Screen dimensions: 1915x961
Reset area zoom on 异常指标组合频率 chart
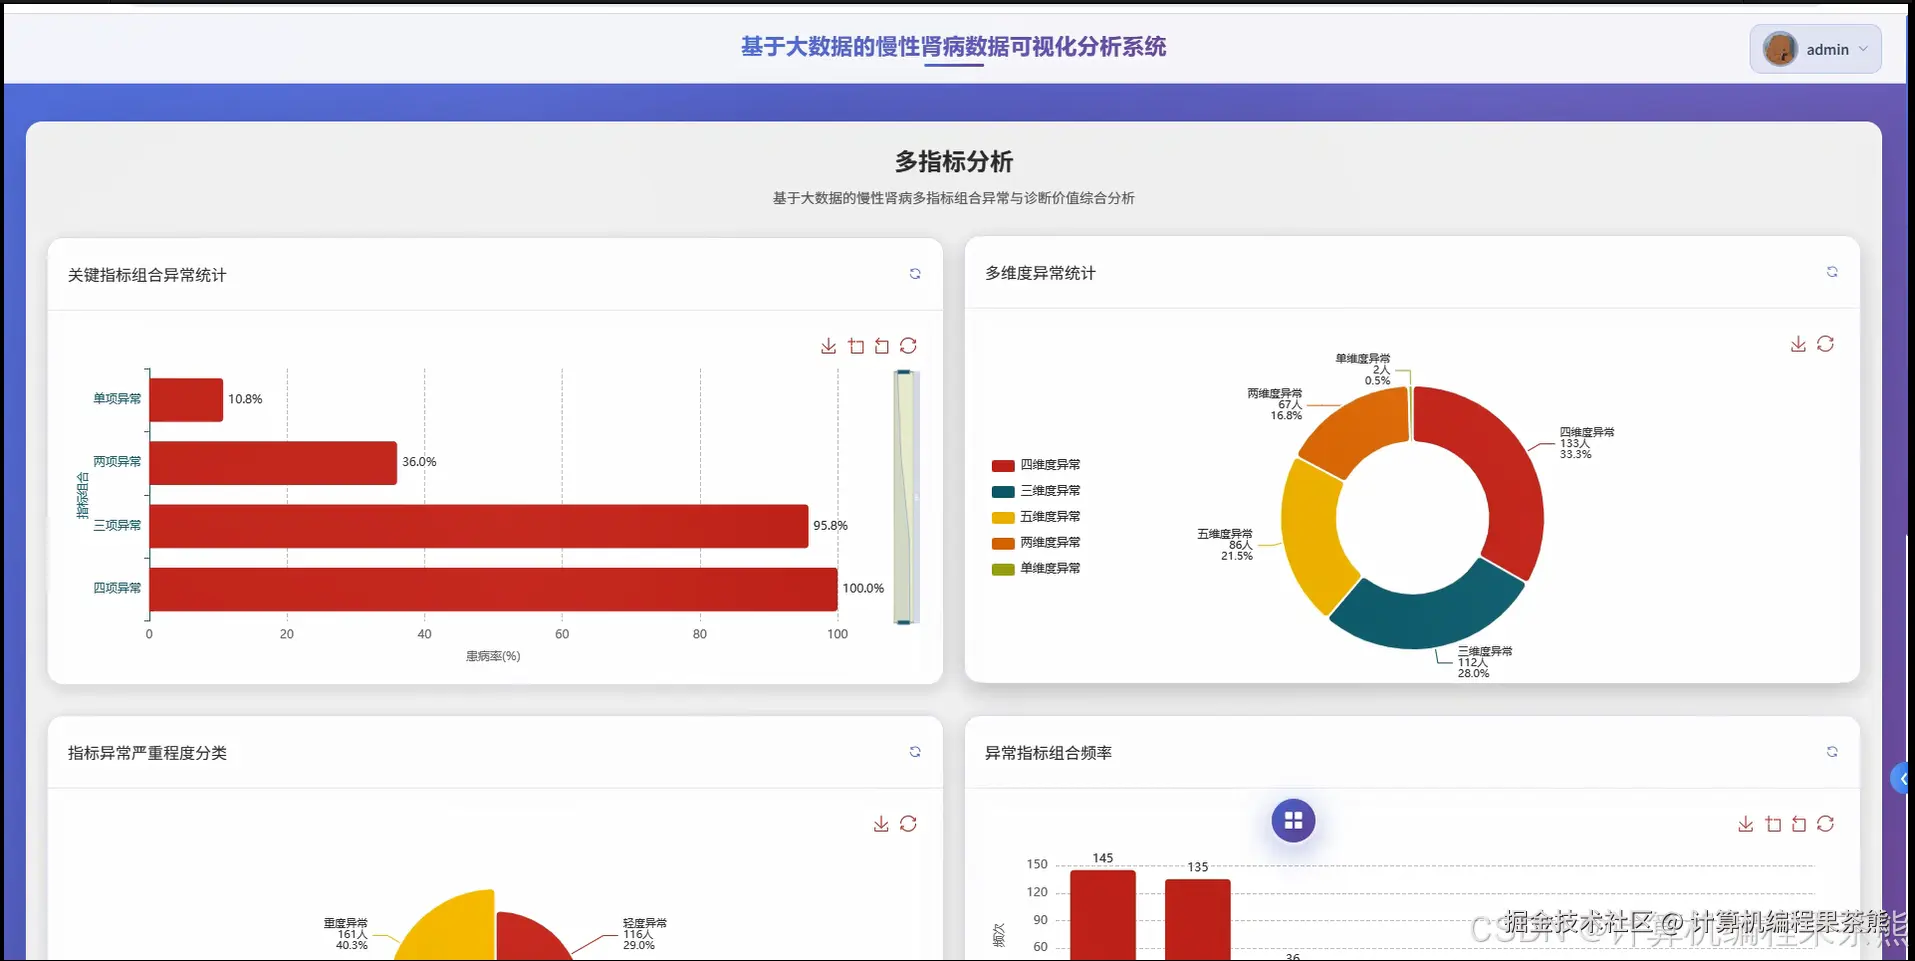click(x=1799, y=824)
